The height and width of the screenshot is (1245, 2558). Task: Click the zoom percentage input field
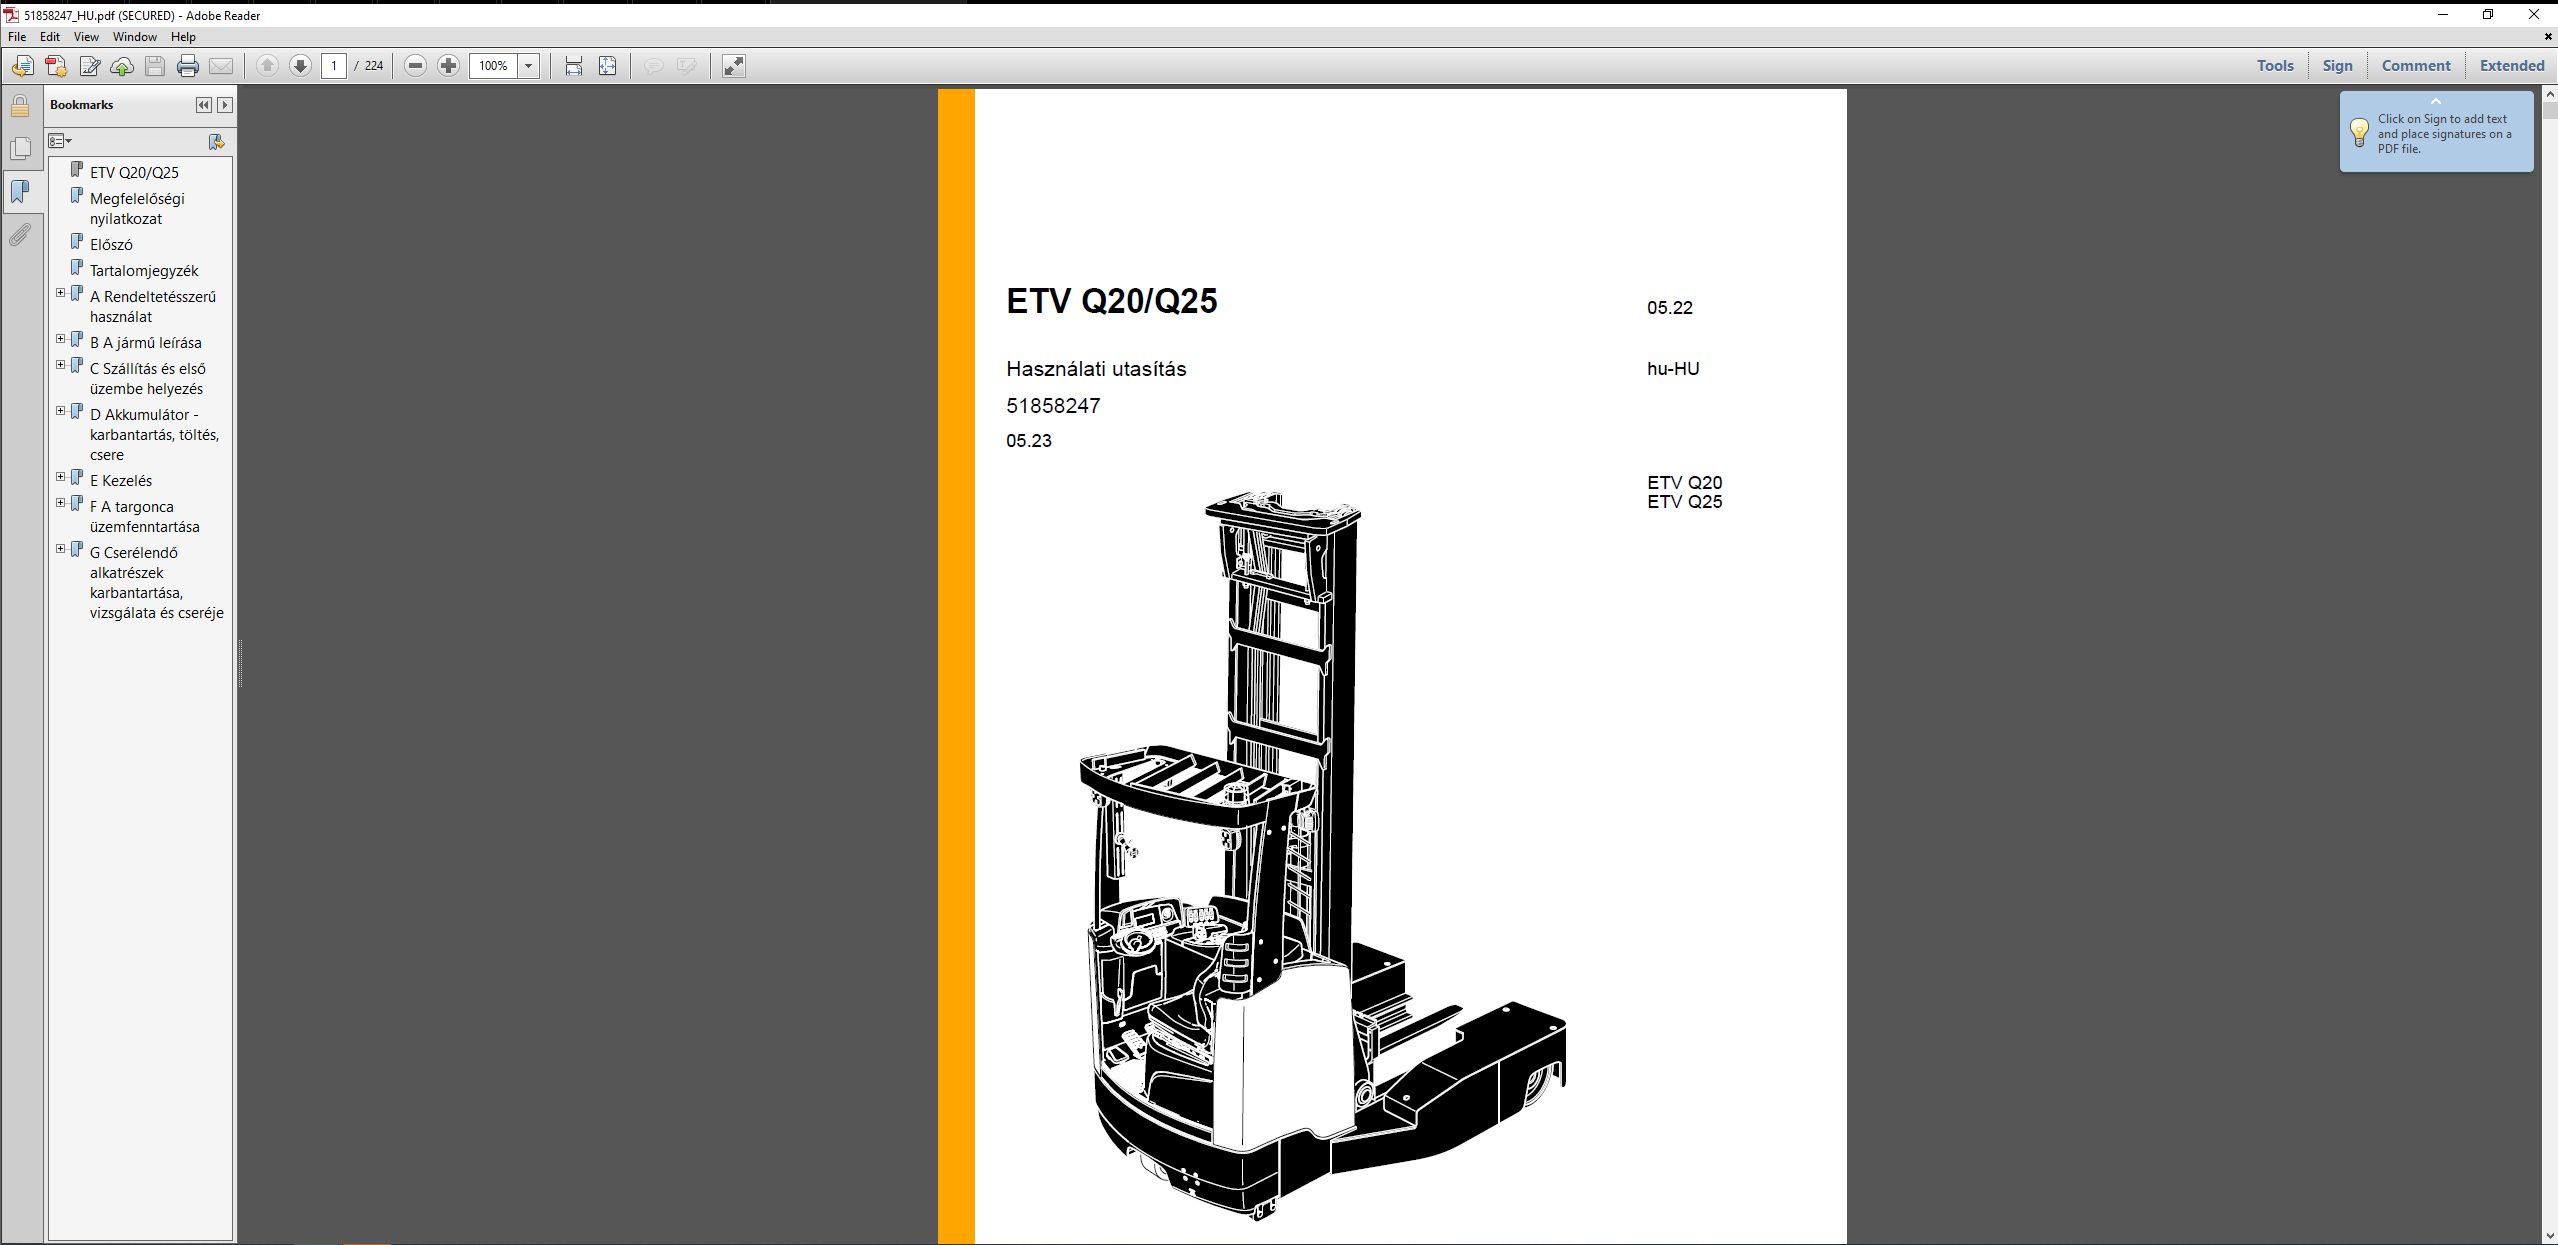point(493,66)
